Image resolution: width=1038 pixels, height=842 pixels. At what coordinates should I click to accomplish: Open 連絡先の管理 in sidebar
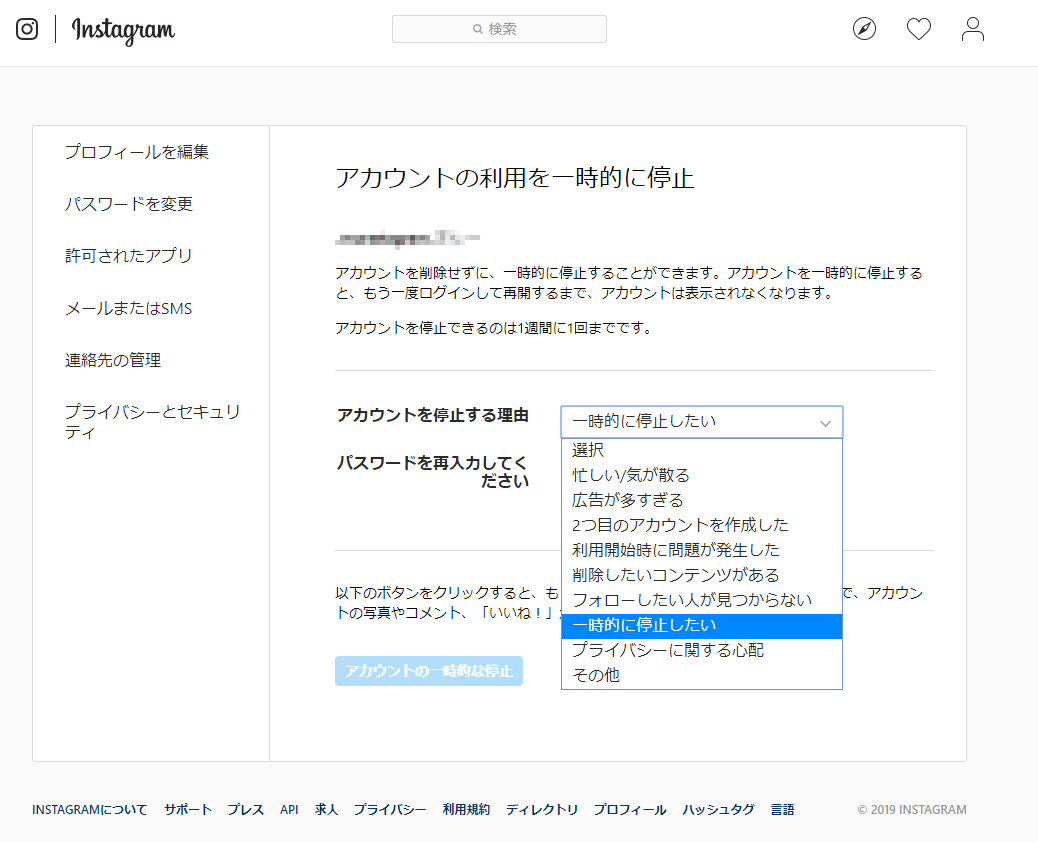pos(113,360)
